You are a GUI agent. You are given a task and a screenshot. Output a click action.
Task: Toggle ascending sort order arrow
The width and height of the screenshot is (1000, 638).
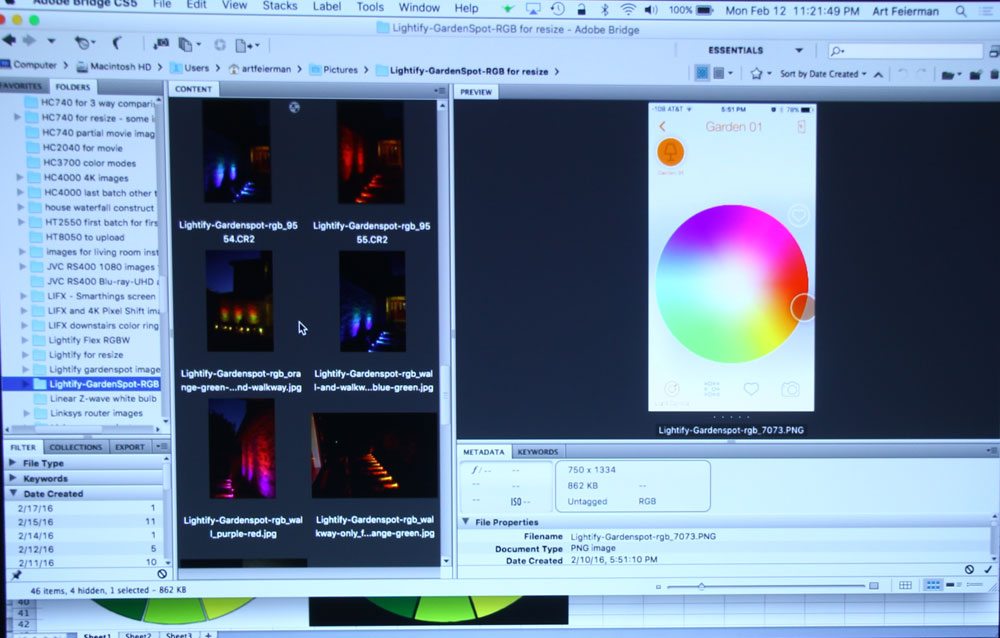pos(879,74)
